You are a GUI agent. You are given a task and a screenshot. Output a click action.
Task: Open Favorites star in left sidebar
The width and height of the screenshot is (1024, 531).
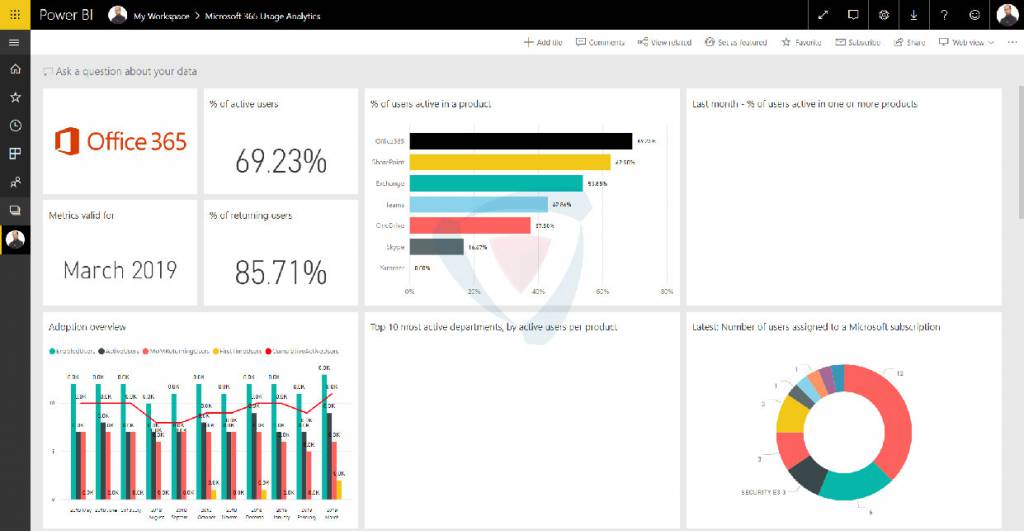pos(15,97)
